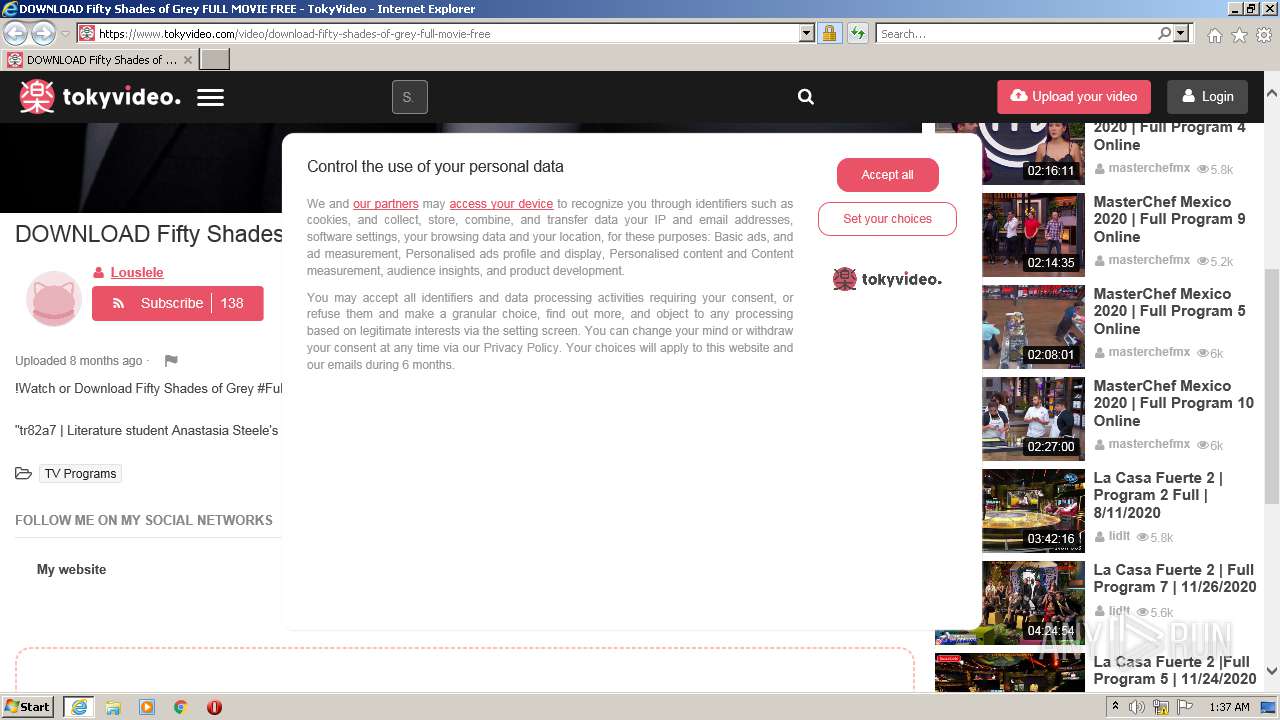Open the Favorites star icon
The height and width of the screenshot is (720, 1280).
coord(1239,34)
